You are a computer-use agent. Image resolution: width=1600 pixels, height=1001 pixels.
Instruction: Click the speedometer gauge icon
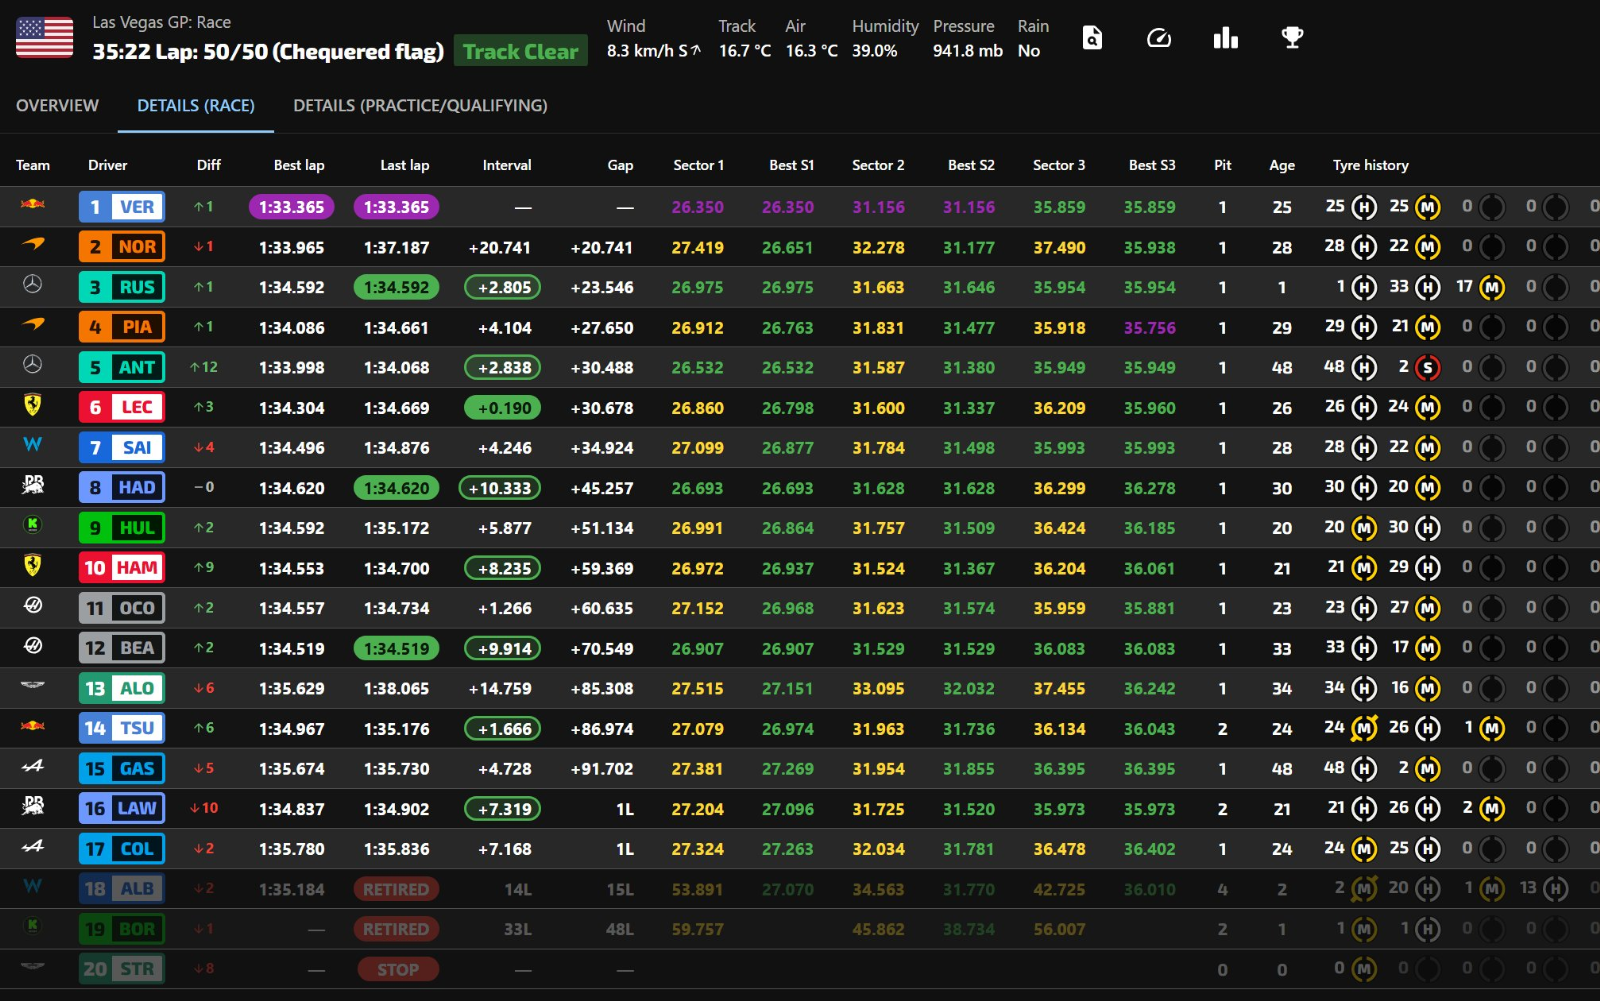[x=1159, y=38]
